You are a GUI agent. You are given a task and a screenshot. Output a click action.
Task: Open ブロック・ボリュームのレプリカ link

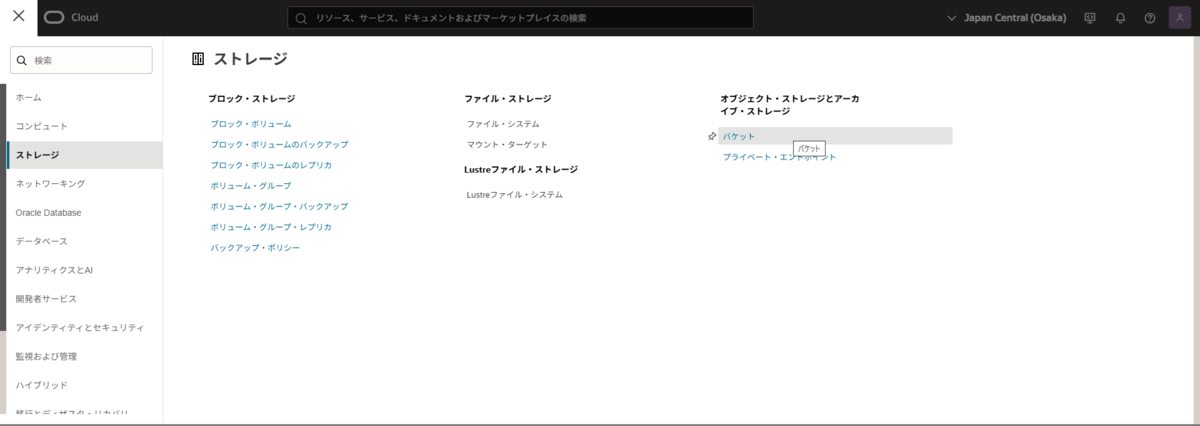pos(271,165)
